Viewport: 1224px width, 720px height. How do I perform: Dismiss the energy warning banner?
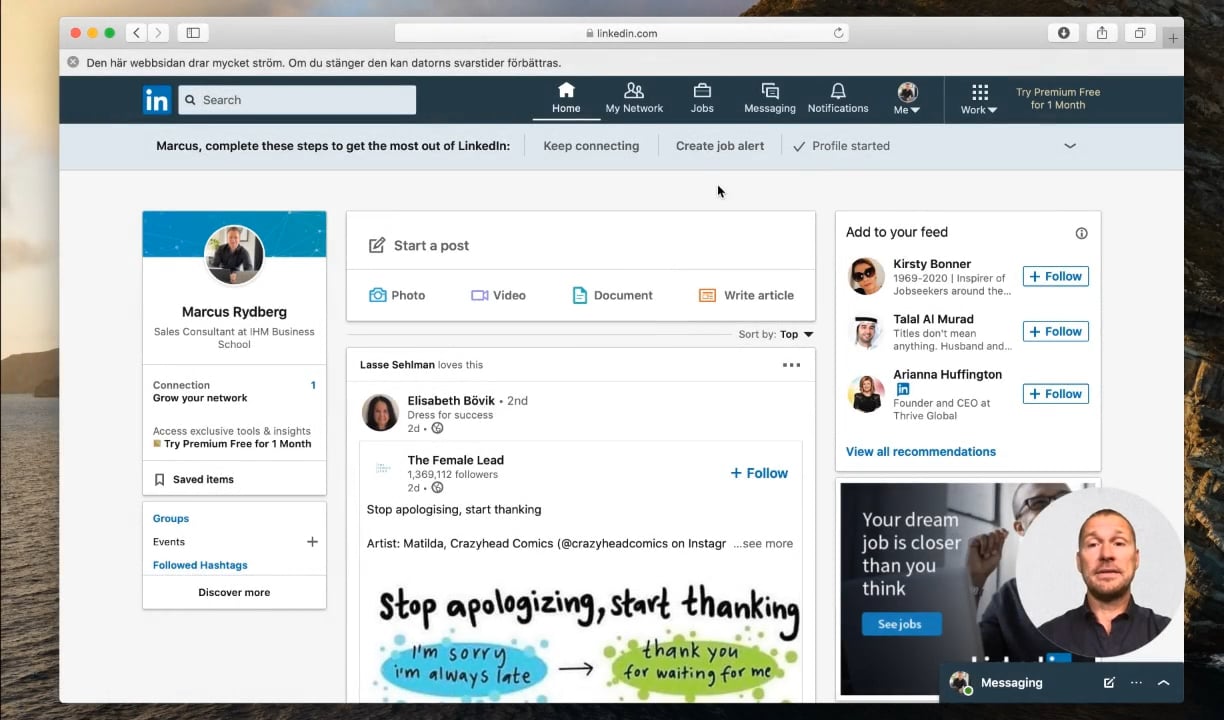coord(73,62)
